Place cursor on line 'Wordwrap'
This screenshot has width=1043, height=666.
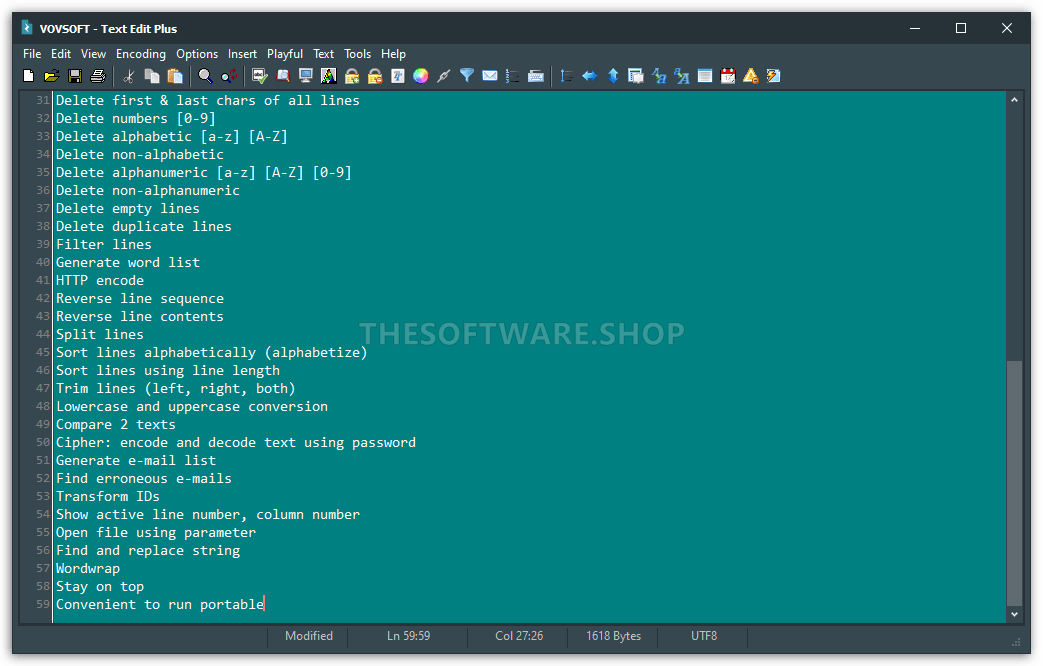(x=88, y=568)
